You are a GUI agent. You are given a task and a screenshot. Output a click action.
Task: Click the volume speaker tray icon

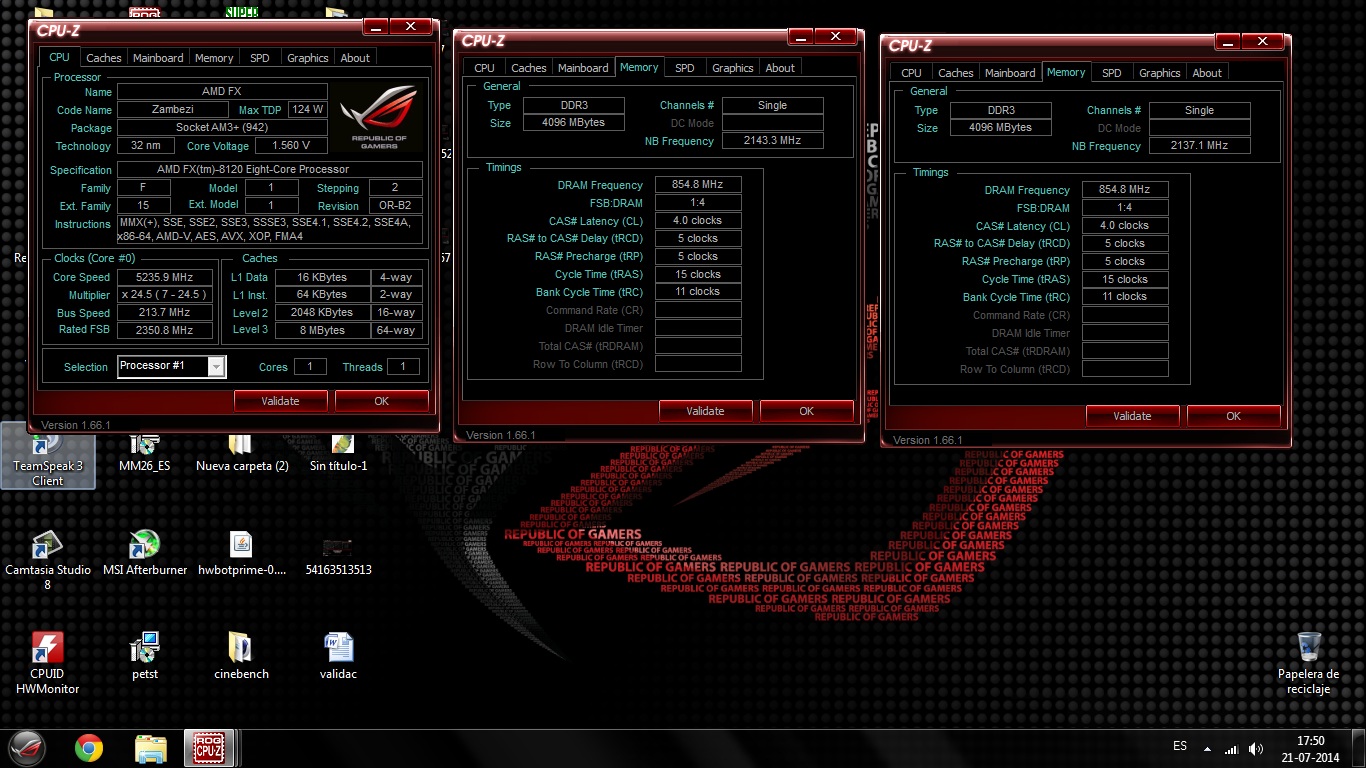pos(1256,749)
